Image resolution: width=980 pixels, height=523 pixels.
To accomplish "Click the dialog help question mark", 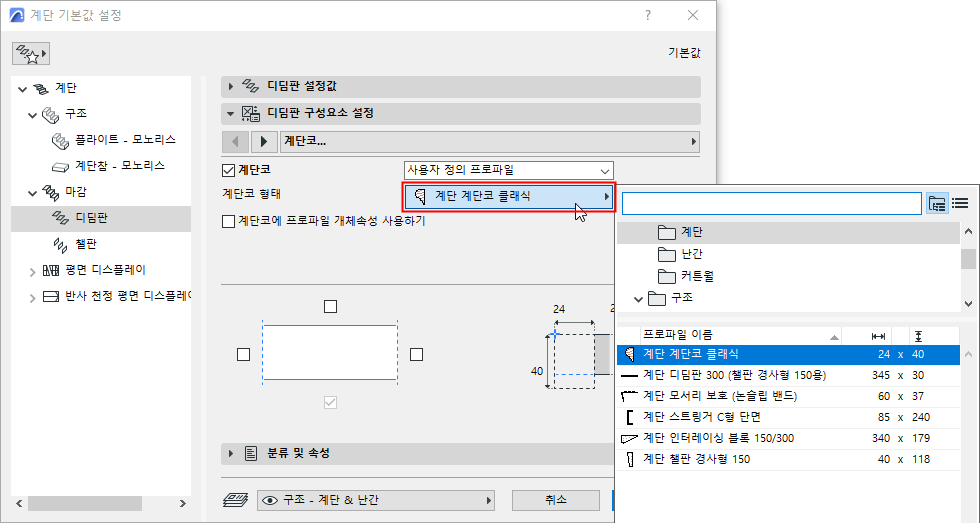I will click(x=648, y=16).
